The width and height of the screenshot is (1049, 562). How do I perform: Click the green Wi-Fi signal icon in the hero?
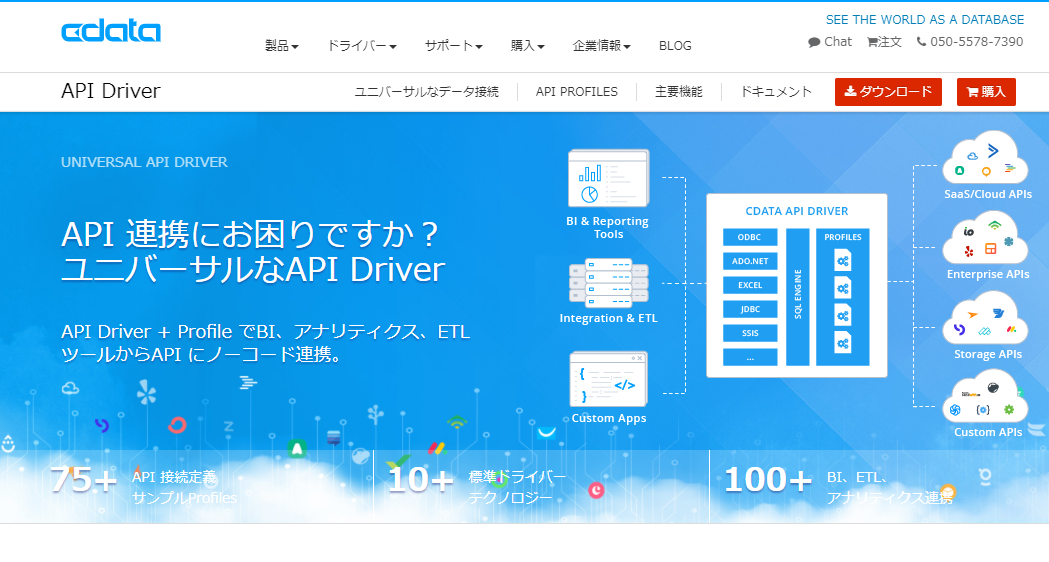(457, 422)
